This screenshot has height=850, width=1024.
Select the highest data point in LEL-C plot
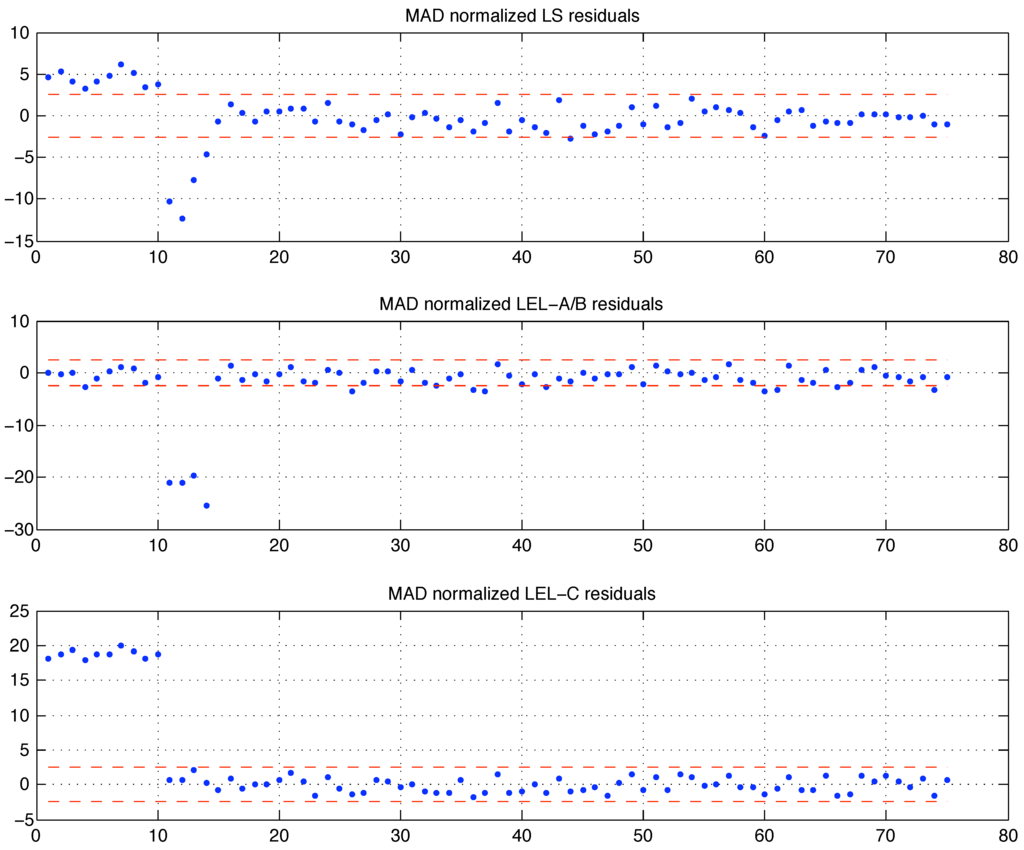pos(121,646)
